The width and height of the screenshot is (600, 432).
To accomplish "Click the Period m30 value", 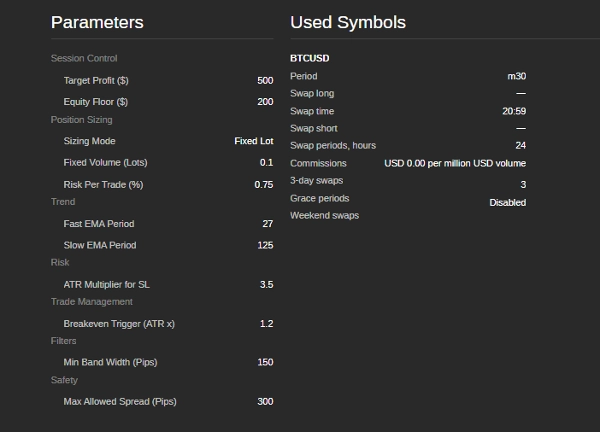I will 516,76.
